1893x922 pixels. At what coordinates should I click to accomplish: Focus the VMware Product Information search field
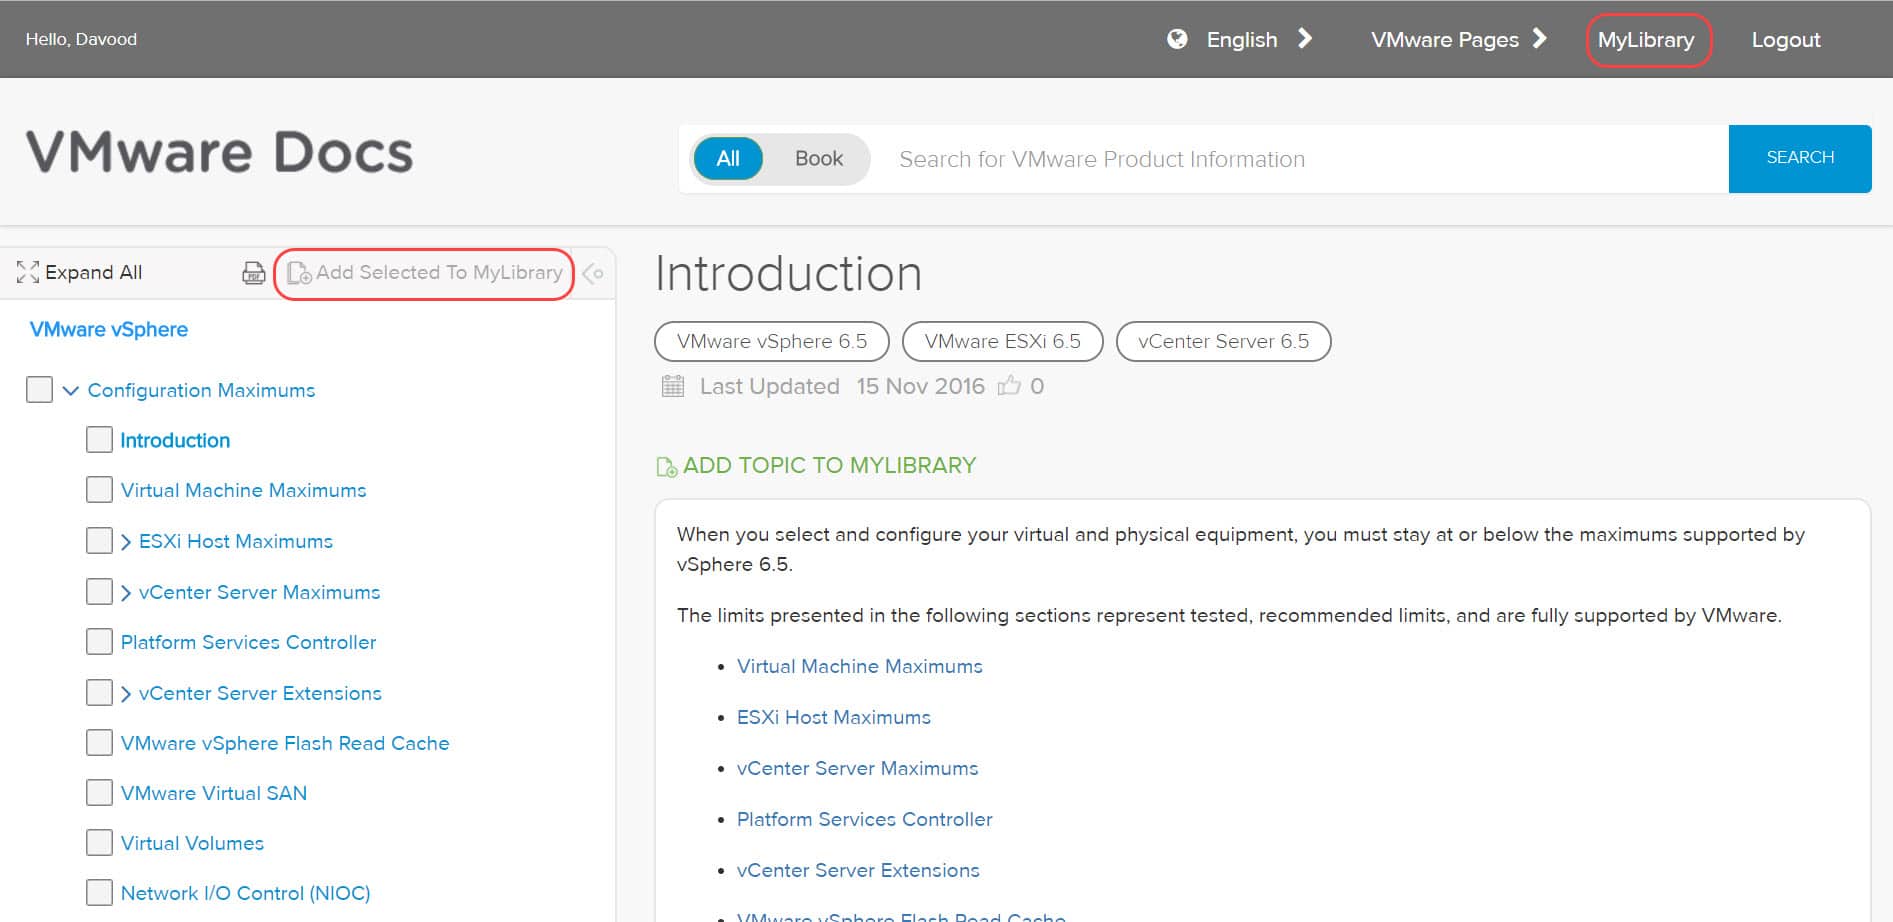1300,159
